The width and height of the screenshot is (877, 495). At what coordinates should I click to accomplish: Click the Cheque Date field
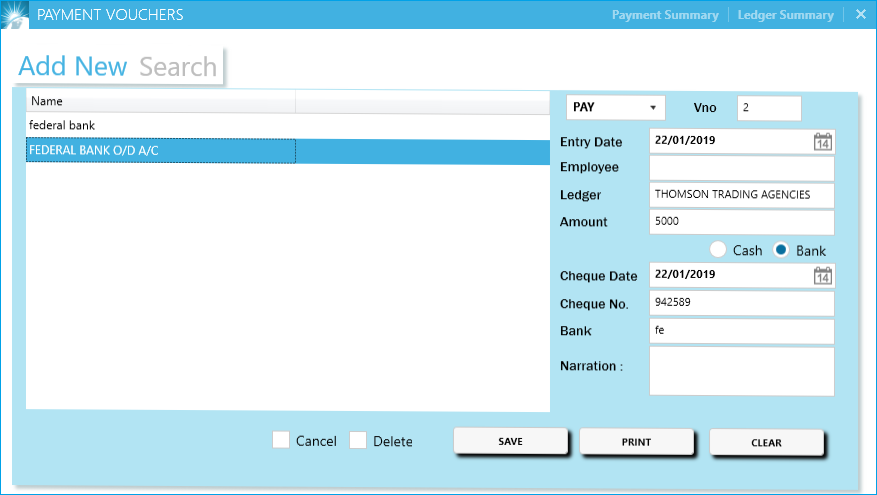tap(742, 275)
